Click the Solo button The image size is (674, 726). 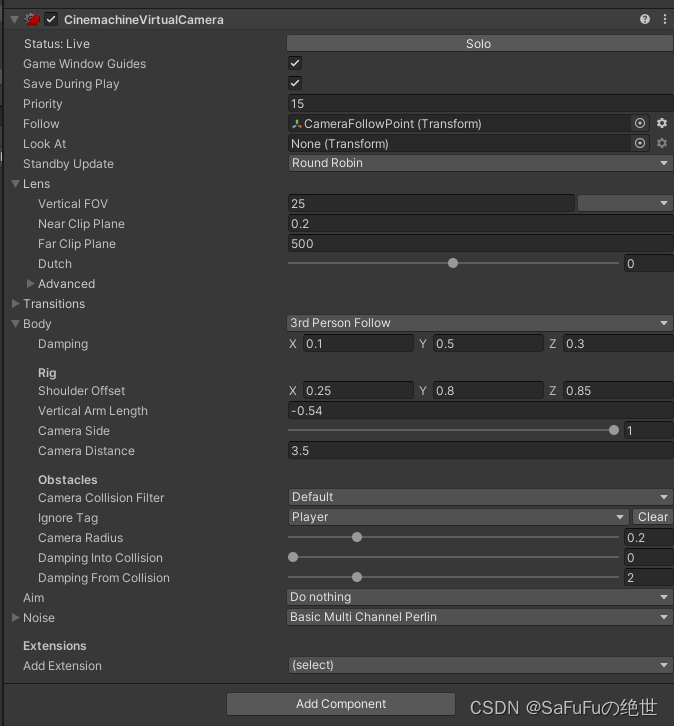[x=479, y=44]
